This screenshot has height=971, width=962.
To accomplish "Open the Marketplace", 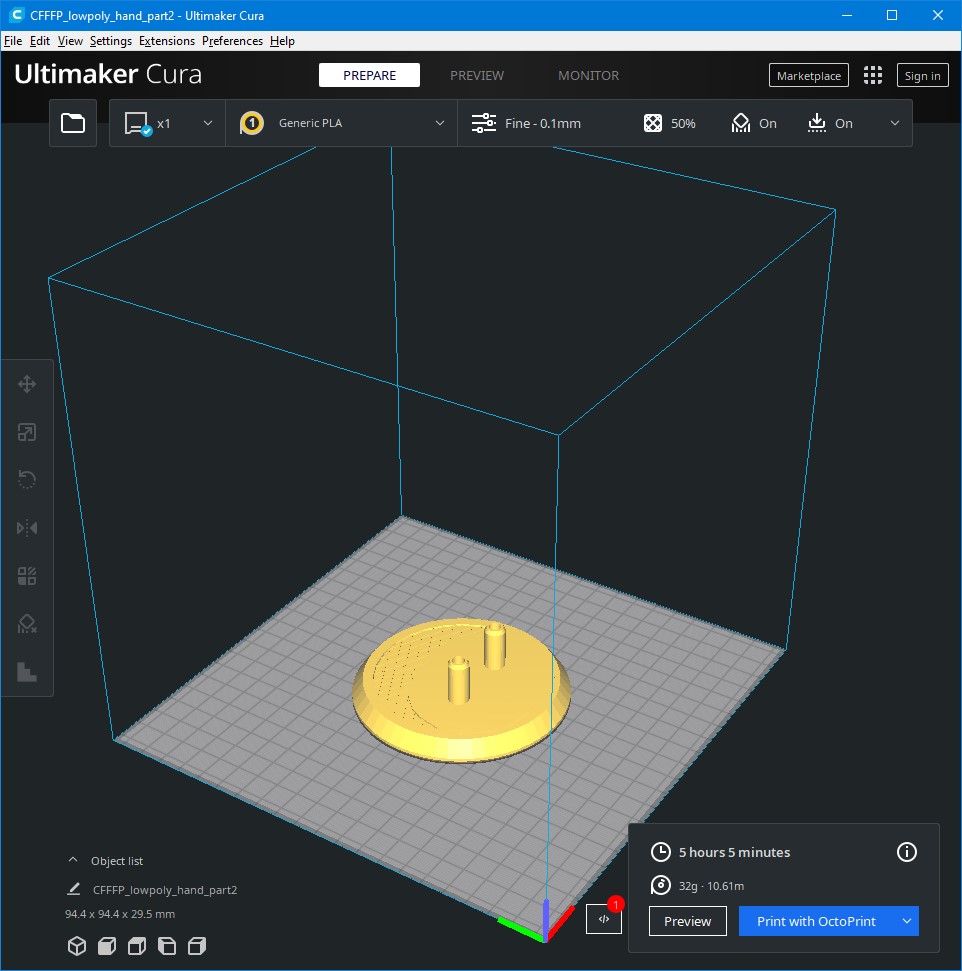I will pos(808,76).
